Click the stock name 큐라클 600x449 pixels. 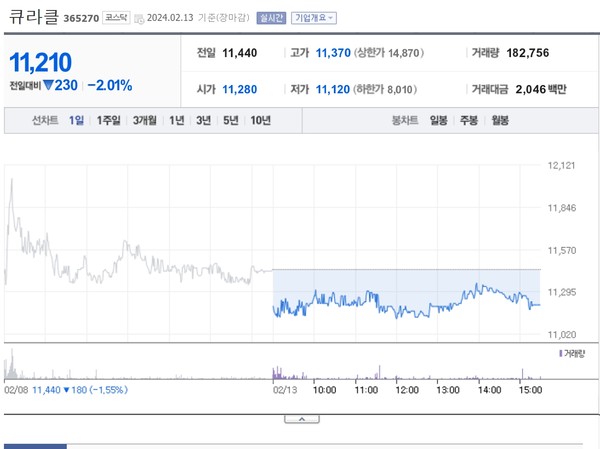point(34,17)
